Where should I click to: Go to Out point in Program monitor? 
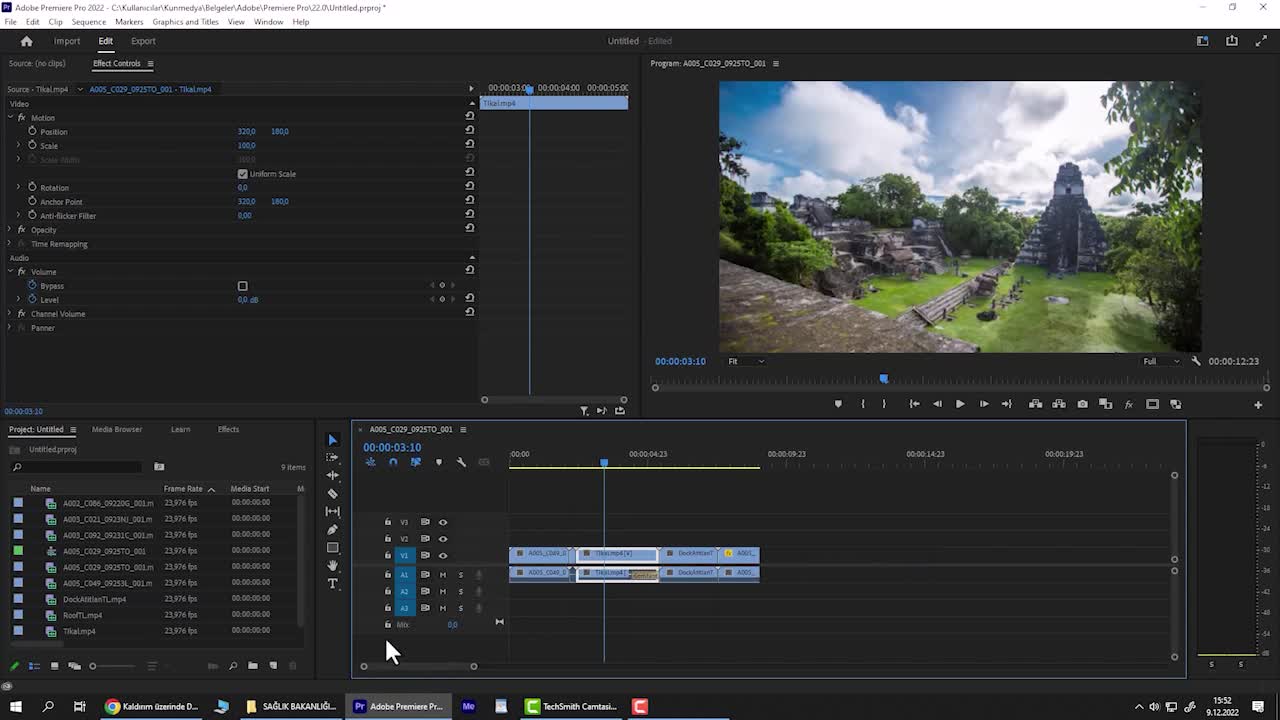tap(1007, 404)
